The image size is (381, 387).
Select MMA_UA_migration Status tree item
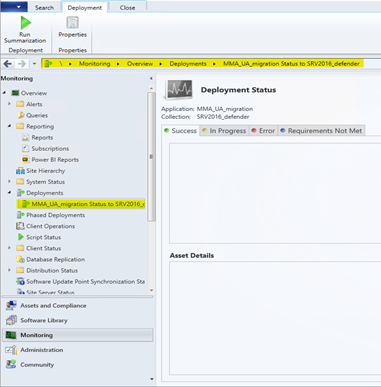pyautogui.click(x=81, y=204)
